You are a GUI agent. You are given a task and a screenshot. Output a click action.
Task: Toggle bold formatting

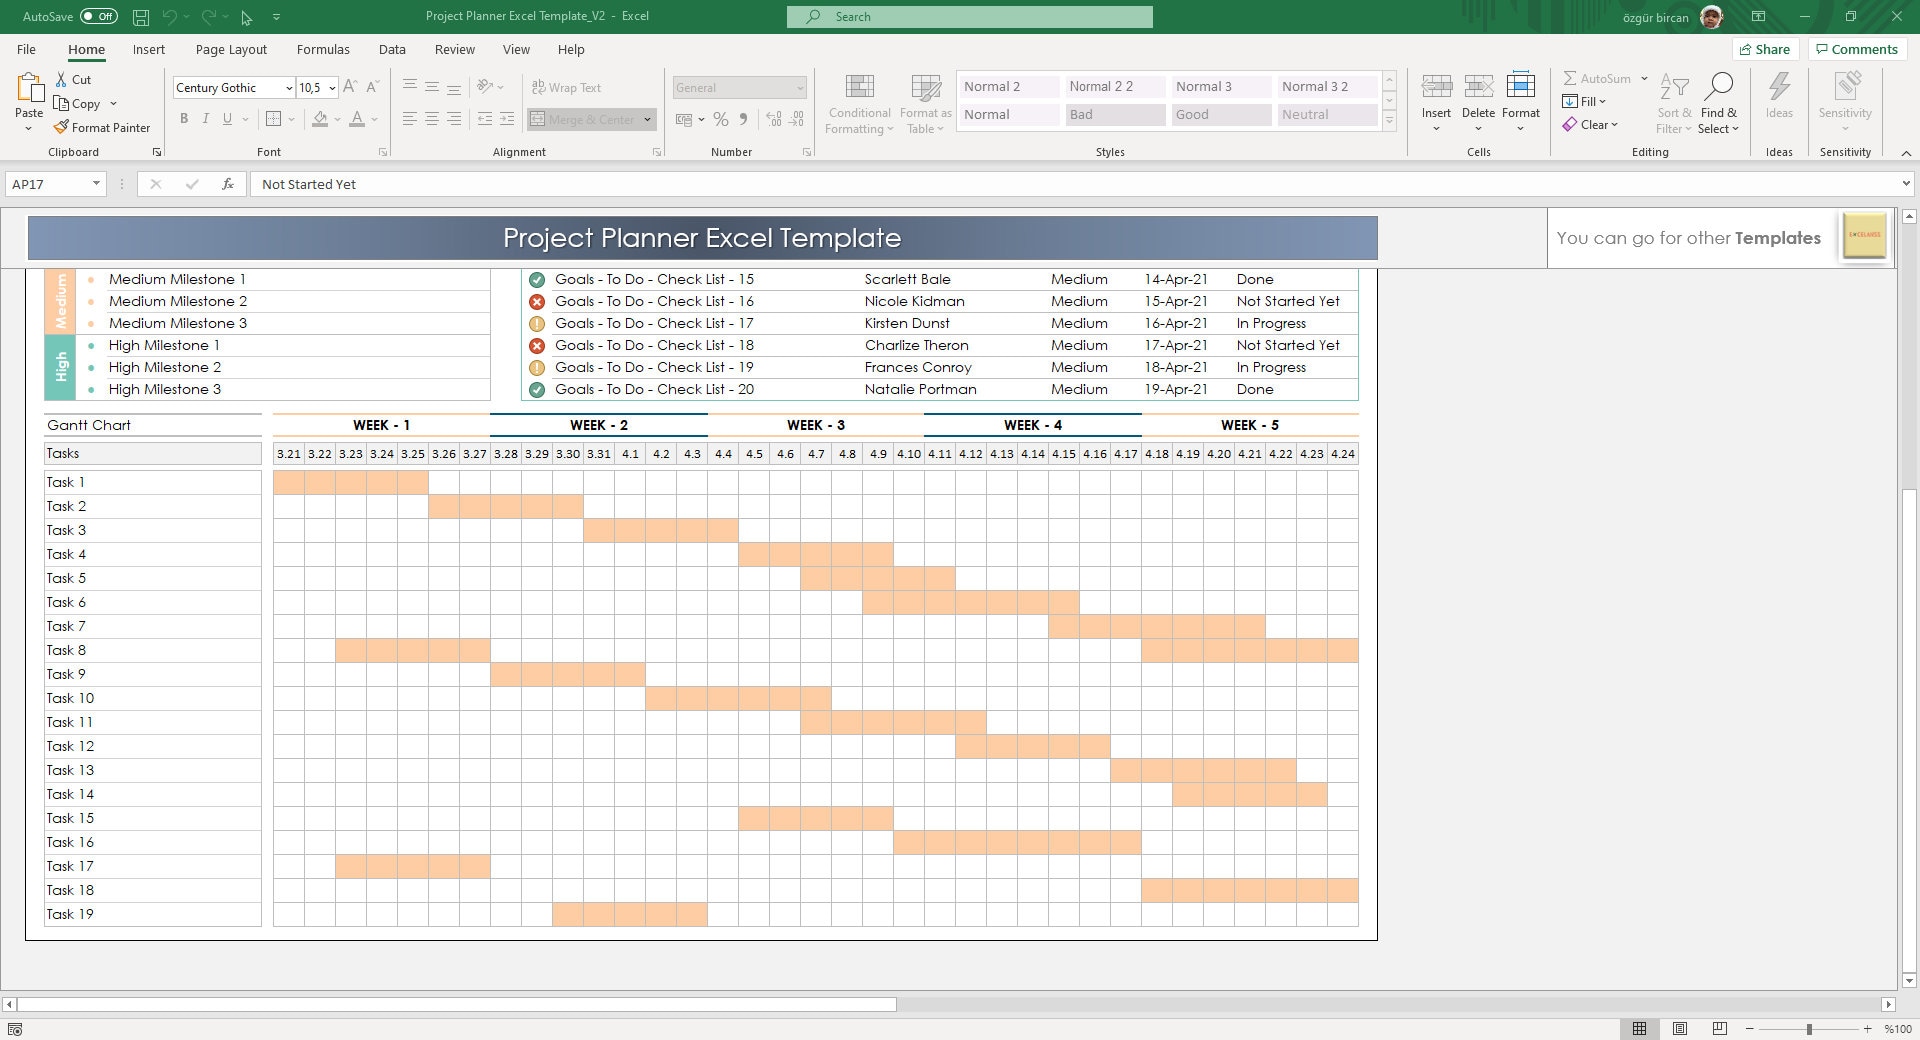(184, 118)
